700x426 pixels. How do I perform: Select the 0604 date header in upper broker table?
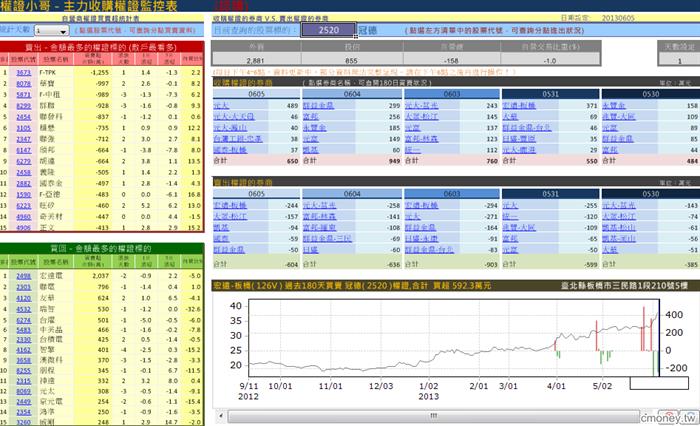[x=352, y=94]
